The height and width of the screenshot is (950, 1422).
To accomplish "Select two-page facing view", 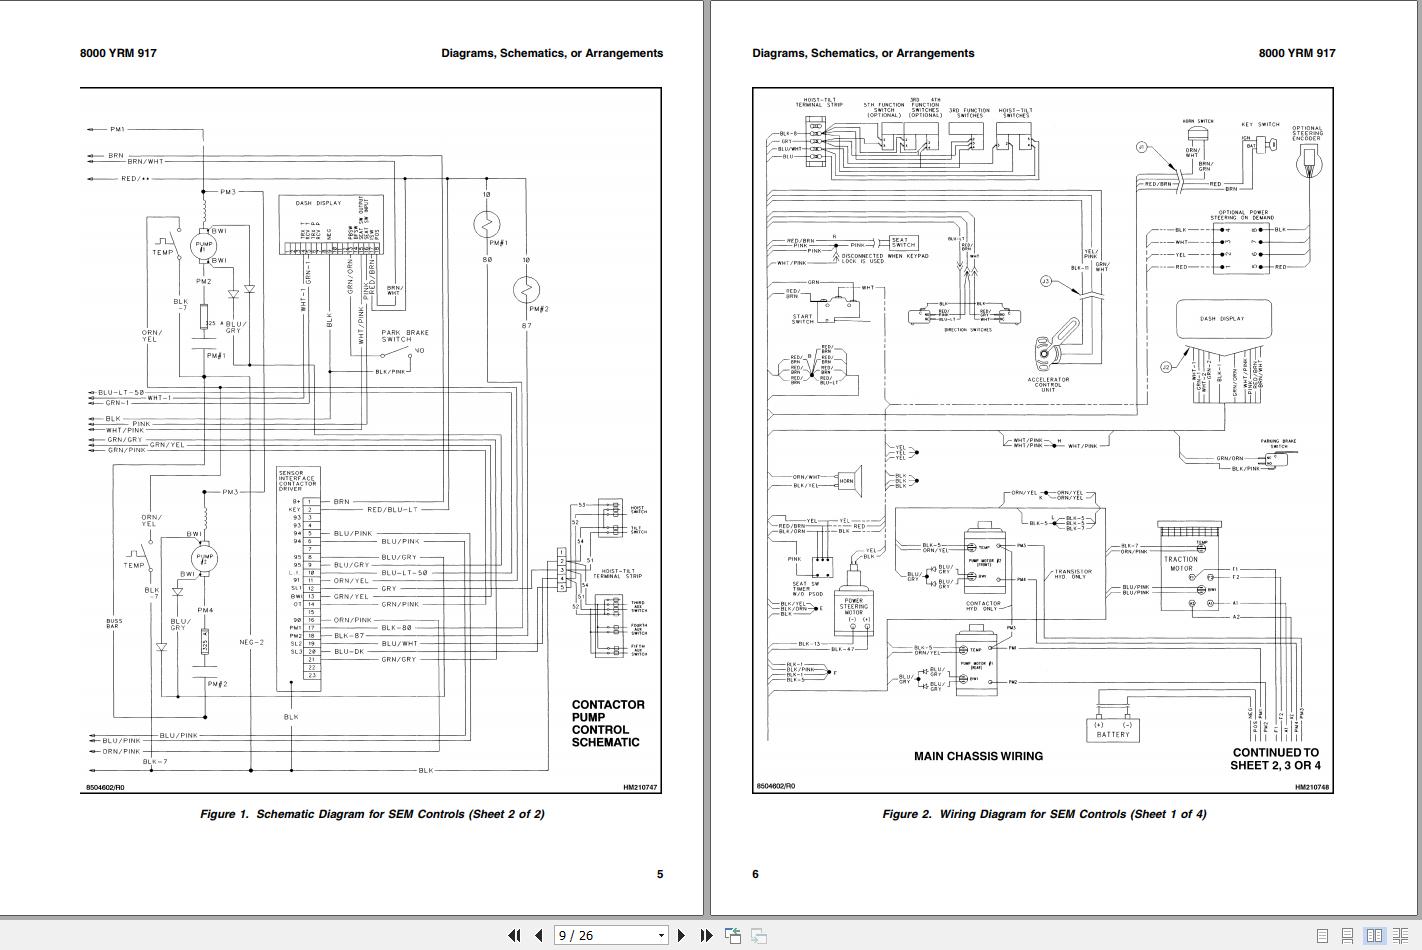I will 1375,935.
